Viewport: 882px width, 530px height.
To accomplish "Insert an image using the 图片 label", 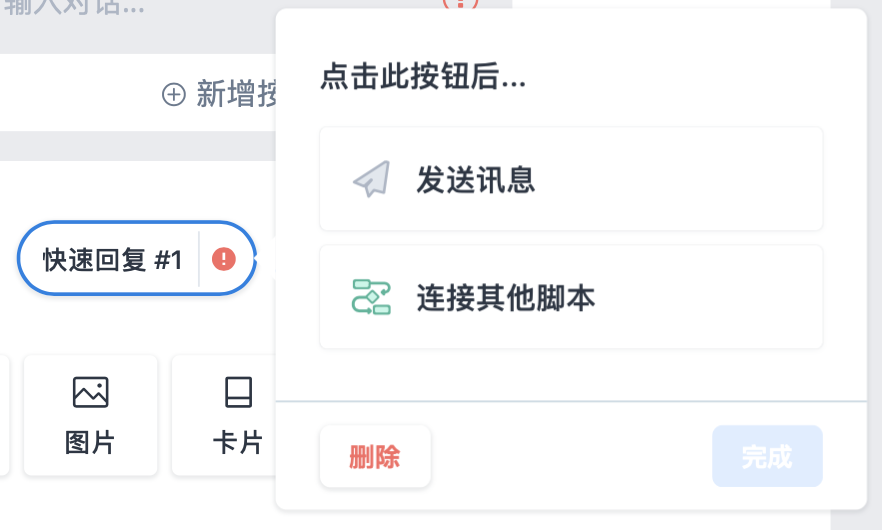I will coord(90,442).
